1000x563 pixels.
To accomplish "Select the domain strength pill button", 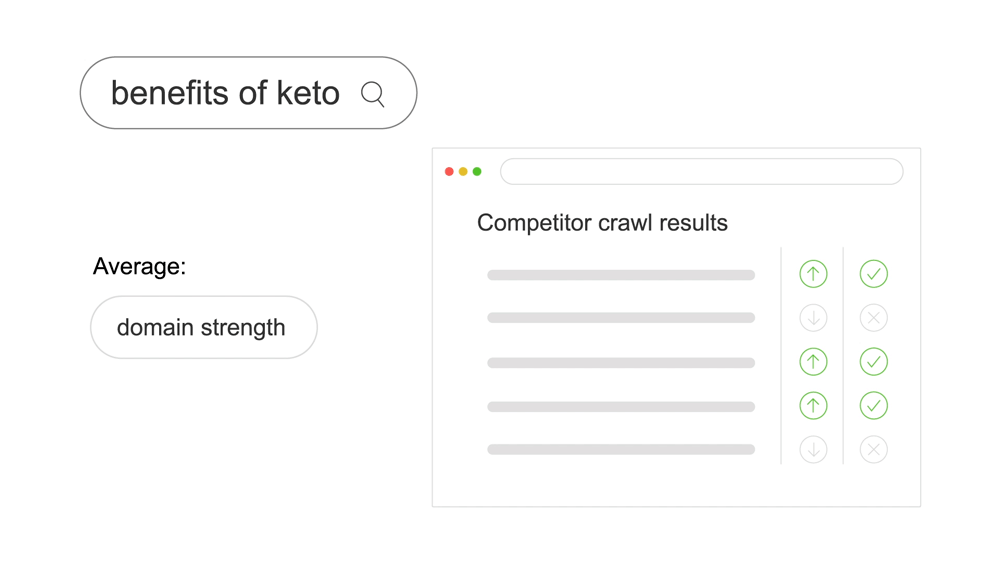I will point(204,327).
